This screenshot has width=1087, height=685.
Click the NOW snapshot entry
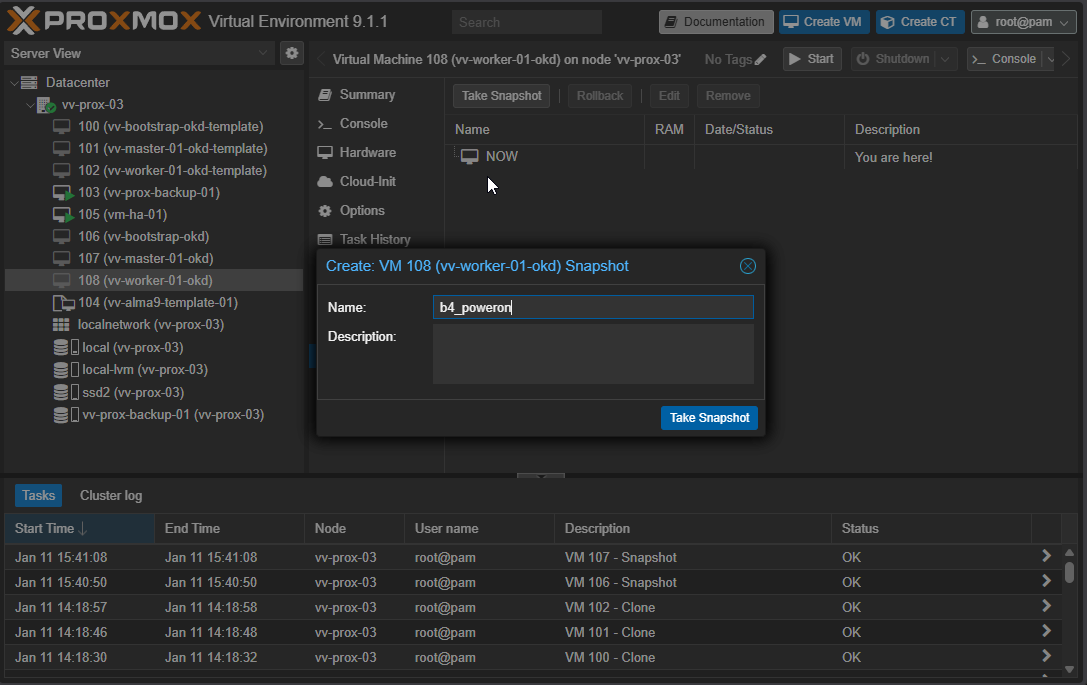(501, 157)
